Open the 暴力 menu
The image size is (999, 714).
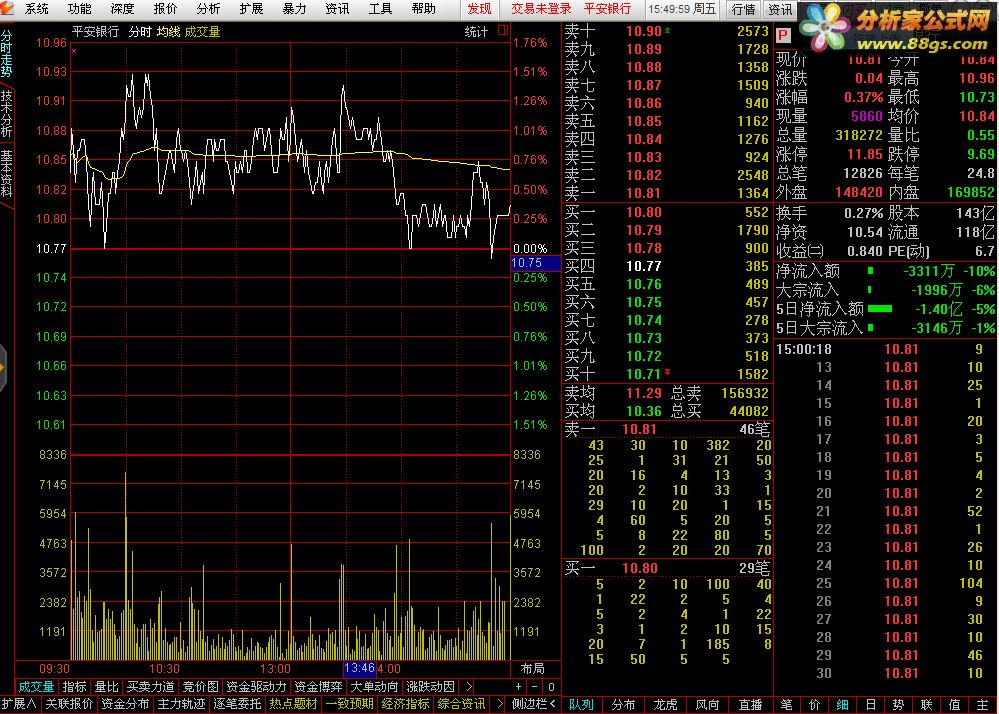click(x=294, y=8)
